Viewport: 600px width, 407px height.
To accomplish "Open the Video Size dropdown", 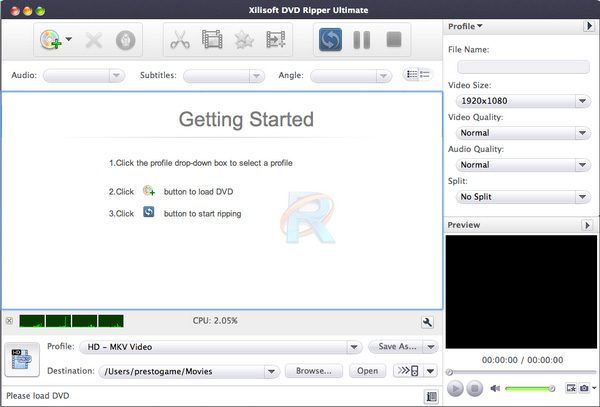I will tap(518, 101).
